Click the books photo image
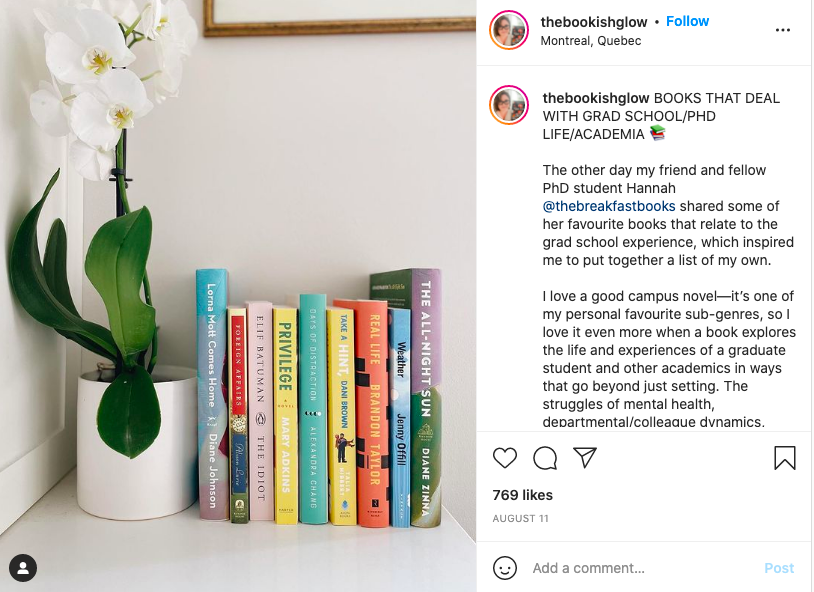The image size is (814, 592). point(238,296)
